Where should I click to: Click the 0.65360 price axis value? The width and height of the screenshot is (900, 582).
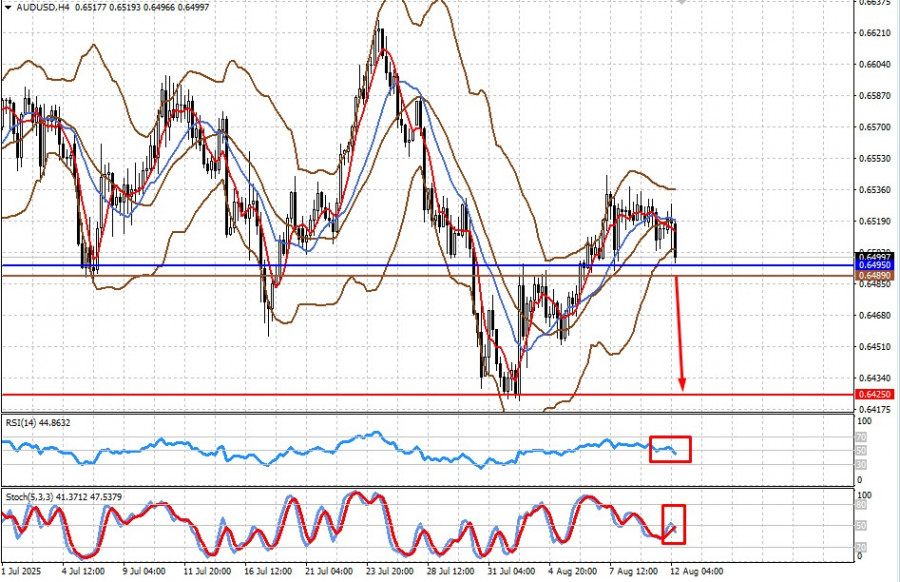(x=875, y=190)
